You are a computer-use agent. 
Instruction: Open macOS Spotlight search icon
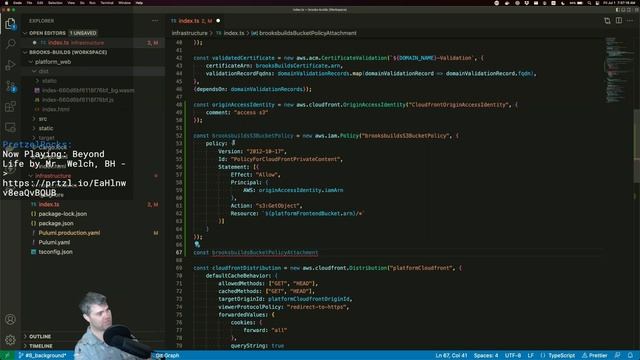[x=589, y=3]
